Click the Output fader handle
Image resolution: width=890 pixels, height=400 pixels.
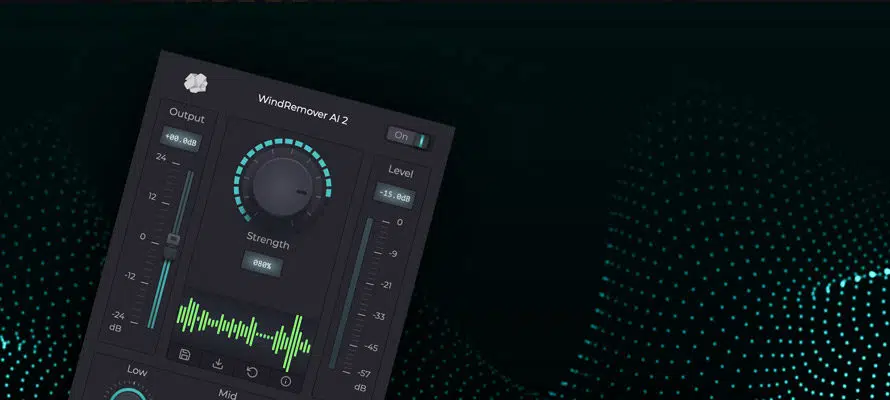click(171, 247)
